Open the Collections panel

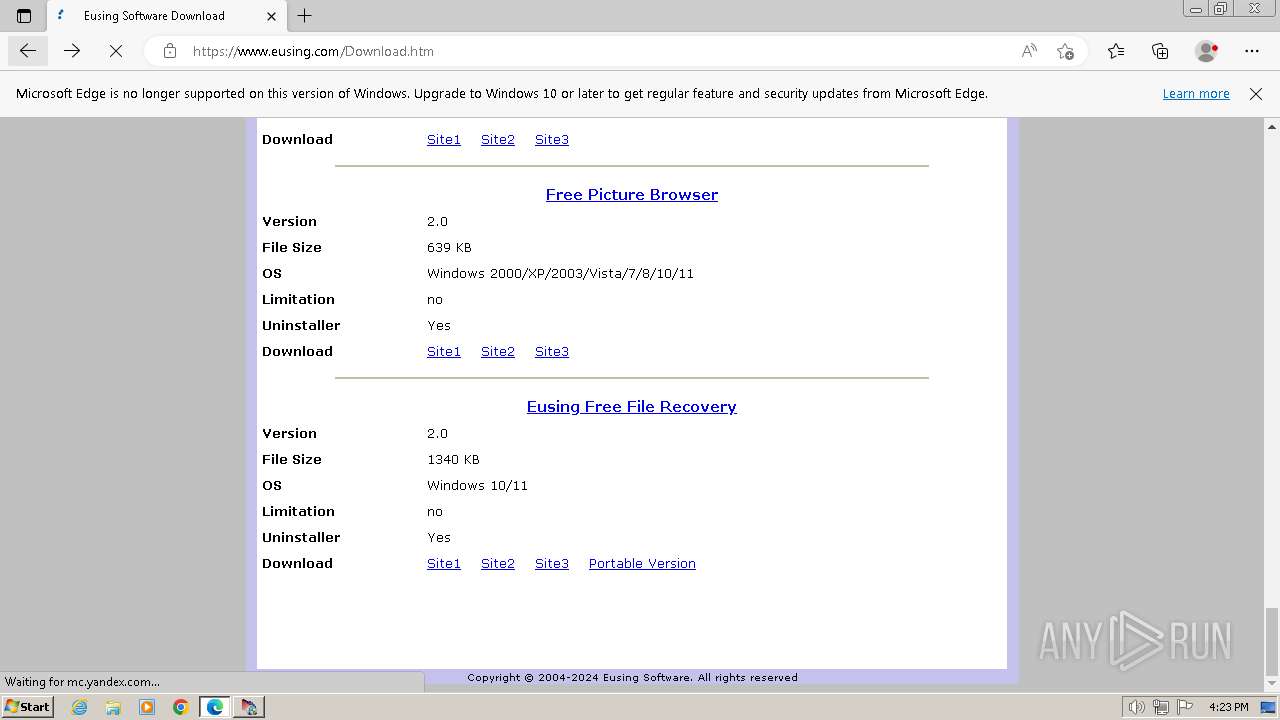point(1160,51)
